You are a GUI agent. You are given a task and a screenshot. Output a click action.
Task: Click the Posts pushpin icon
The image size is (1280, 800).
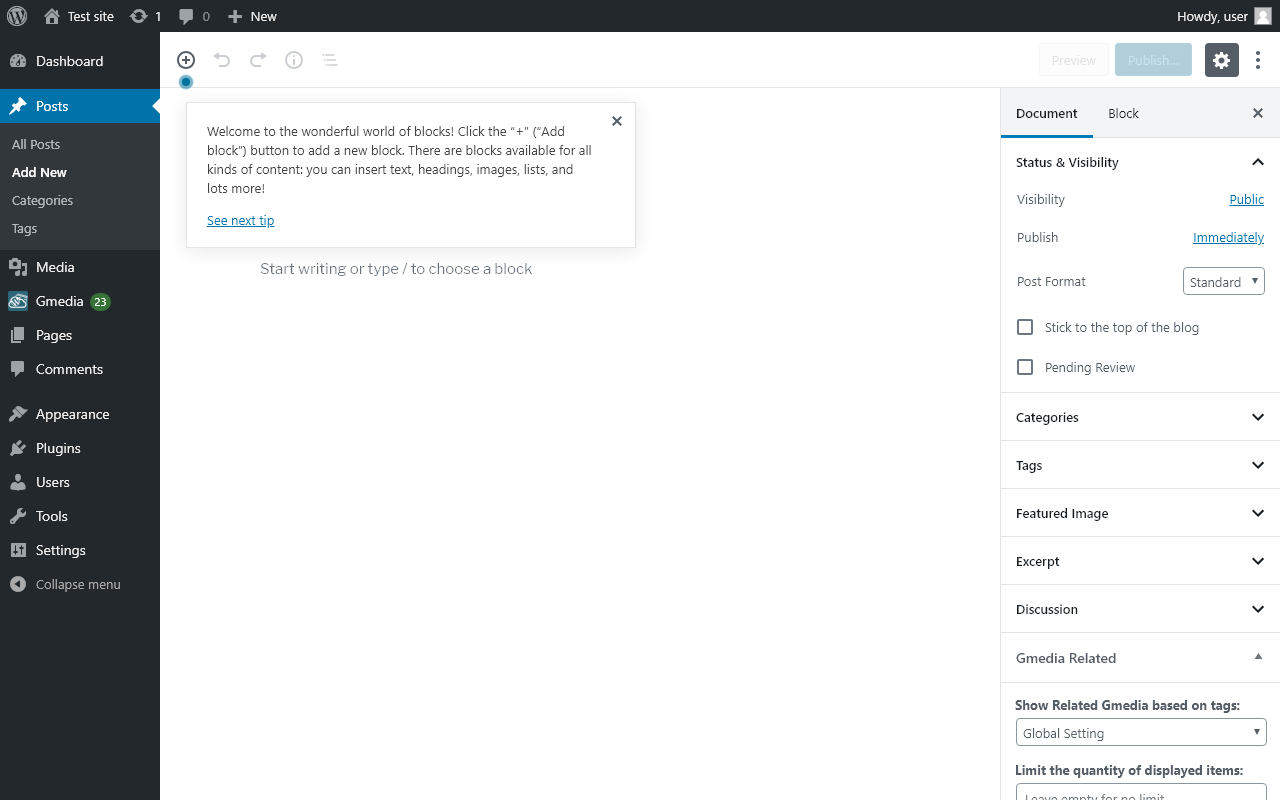tap(18, 106)
